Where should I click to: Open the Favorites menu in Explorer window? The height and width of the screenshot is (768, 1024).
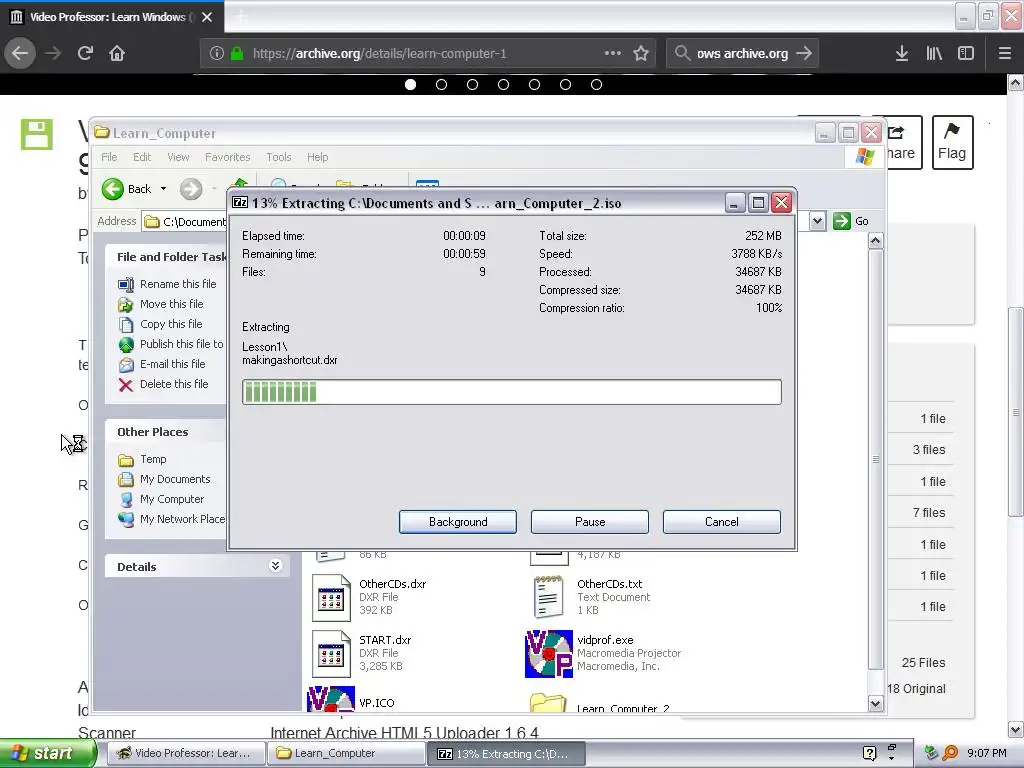(227, 157)
